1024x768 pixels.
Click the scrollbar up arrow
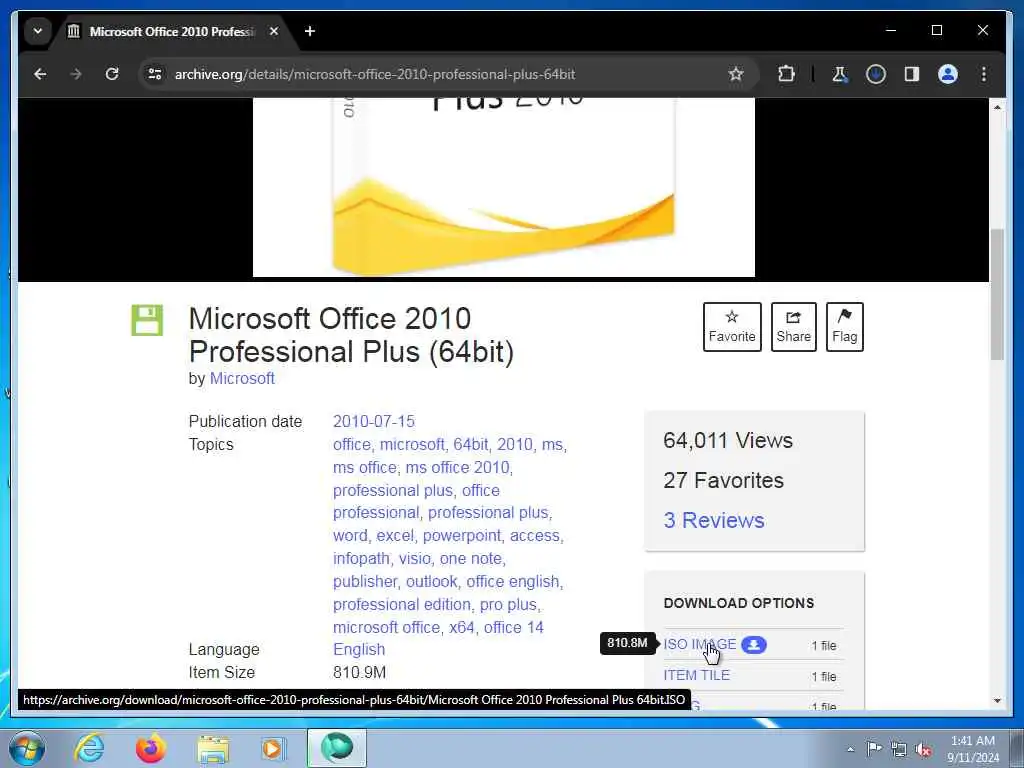coord(997,106)
